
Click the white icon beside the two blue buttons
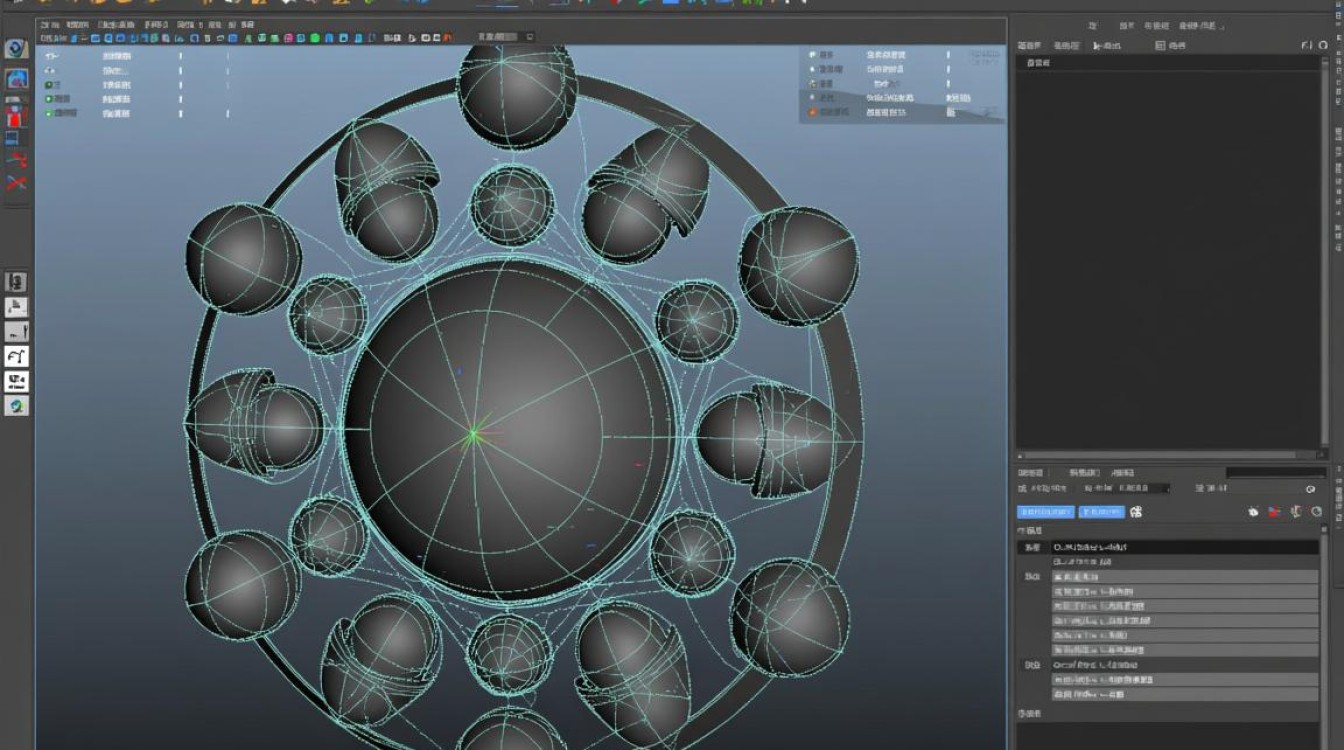point(1136,512)
